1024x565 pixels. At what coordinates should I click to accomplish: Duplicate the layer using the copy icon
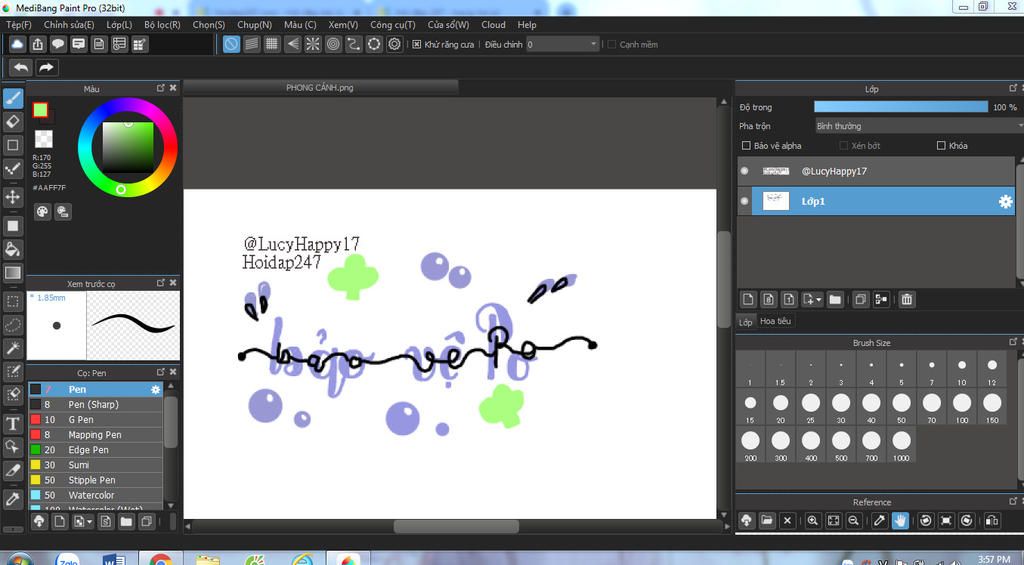point(860,299)
